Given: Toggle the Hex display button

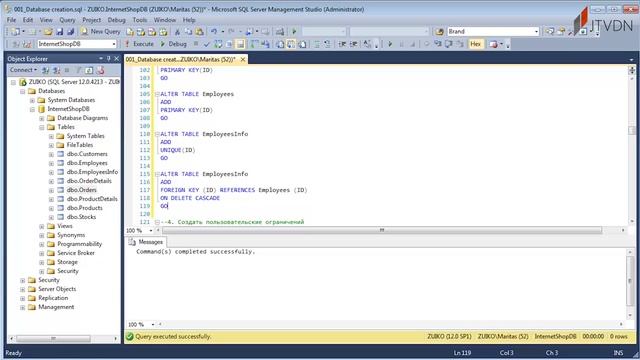Looking at the screenshot, I should (476, 44).
